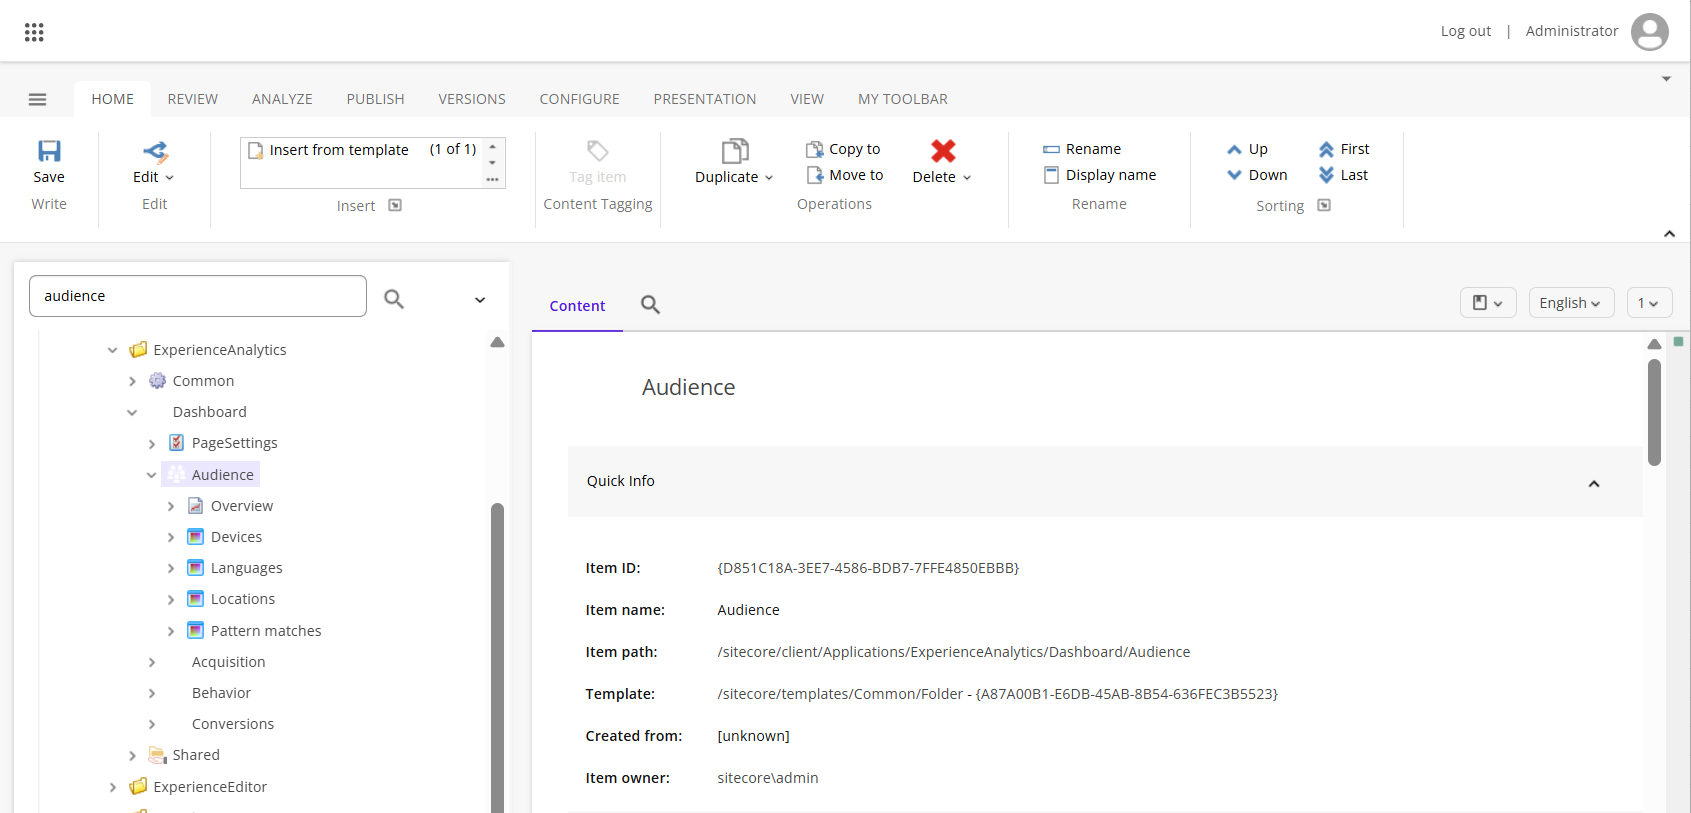
Task: Click the Administrator avatar icon
Action: [x=1649, y=32]
